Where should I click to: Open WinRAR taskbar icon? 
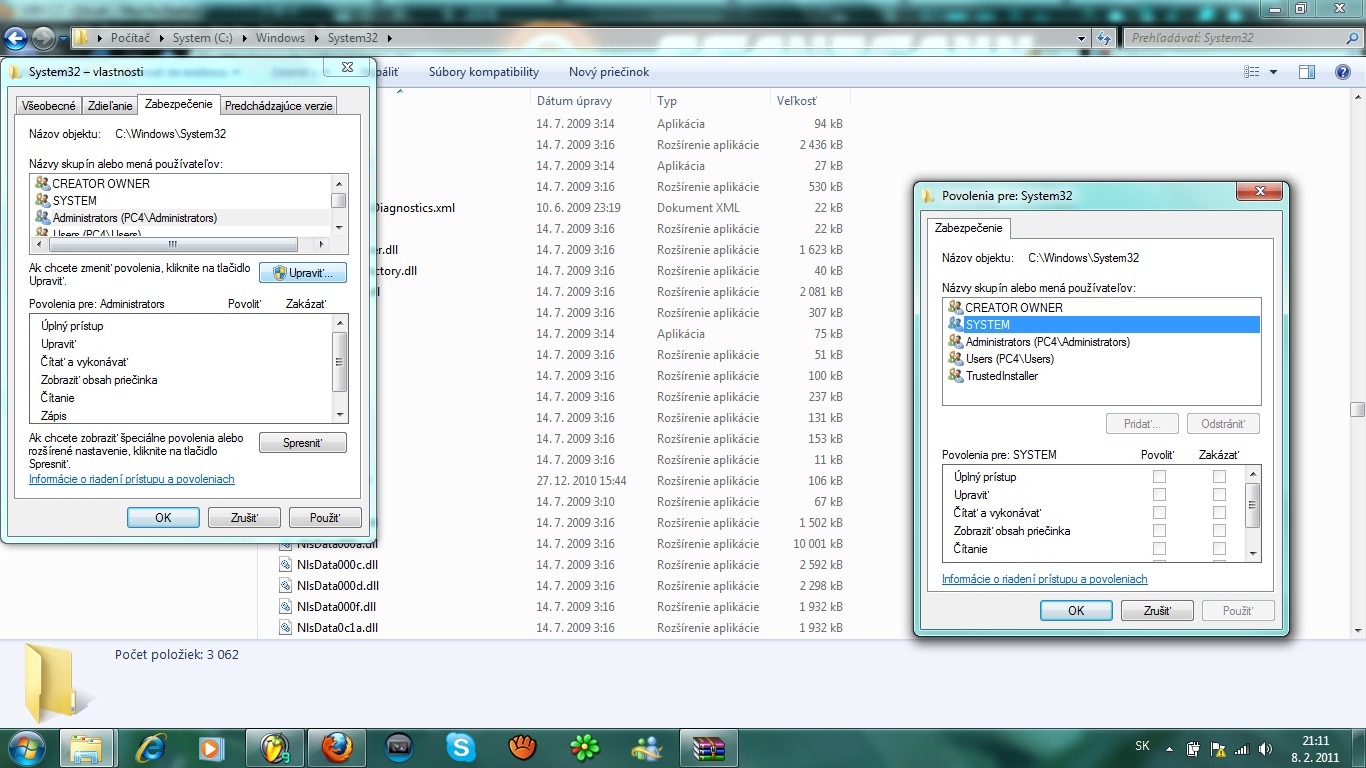tap(708, 747)
